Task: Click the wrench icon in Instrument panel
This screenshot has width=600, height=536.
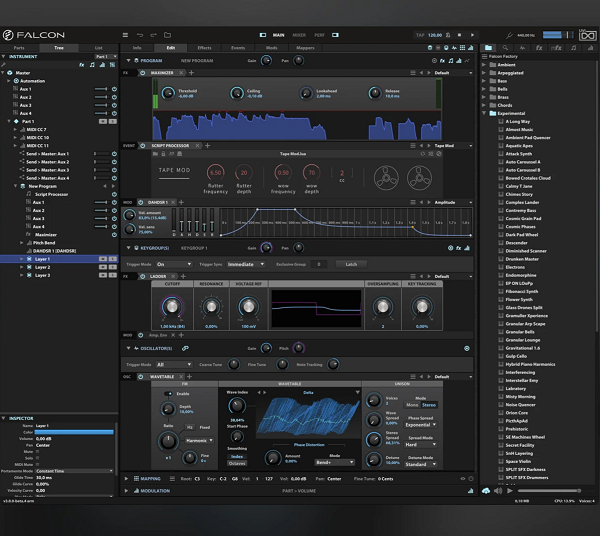Action: click(x=3, y=65)
